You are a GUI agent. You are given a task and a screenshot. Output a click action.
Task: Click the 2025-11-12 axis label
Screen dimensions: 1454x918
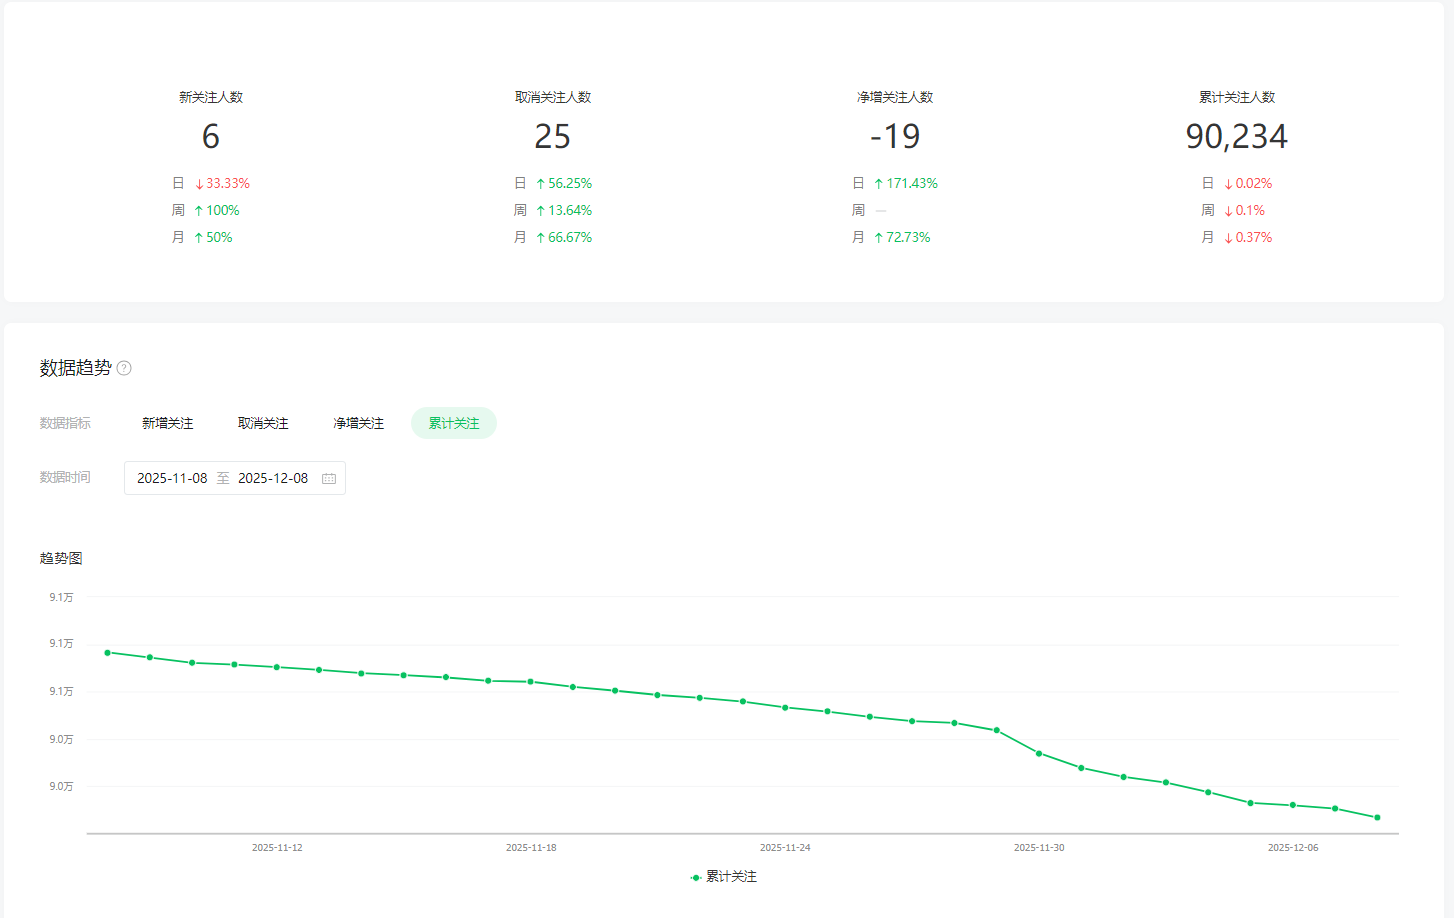click(277, 847)
